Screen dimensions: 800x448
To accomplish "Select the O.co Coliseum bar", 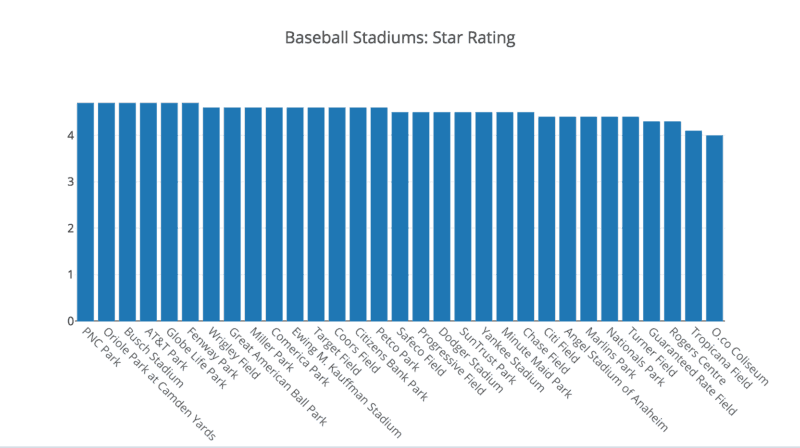I will point(714,228).
